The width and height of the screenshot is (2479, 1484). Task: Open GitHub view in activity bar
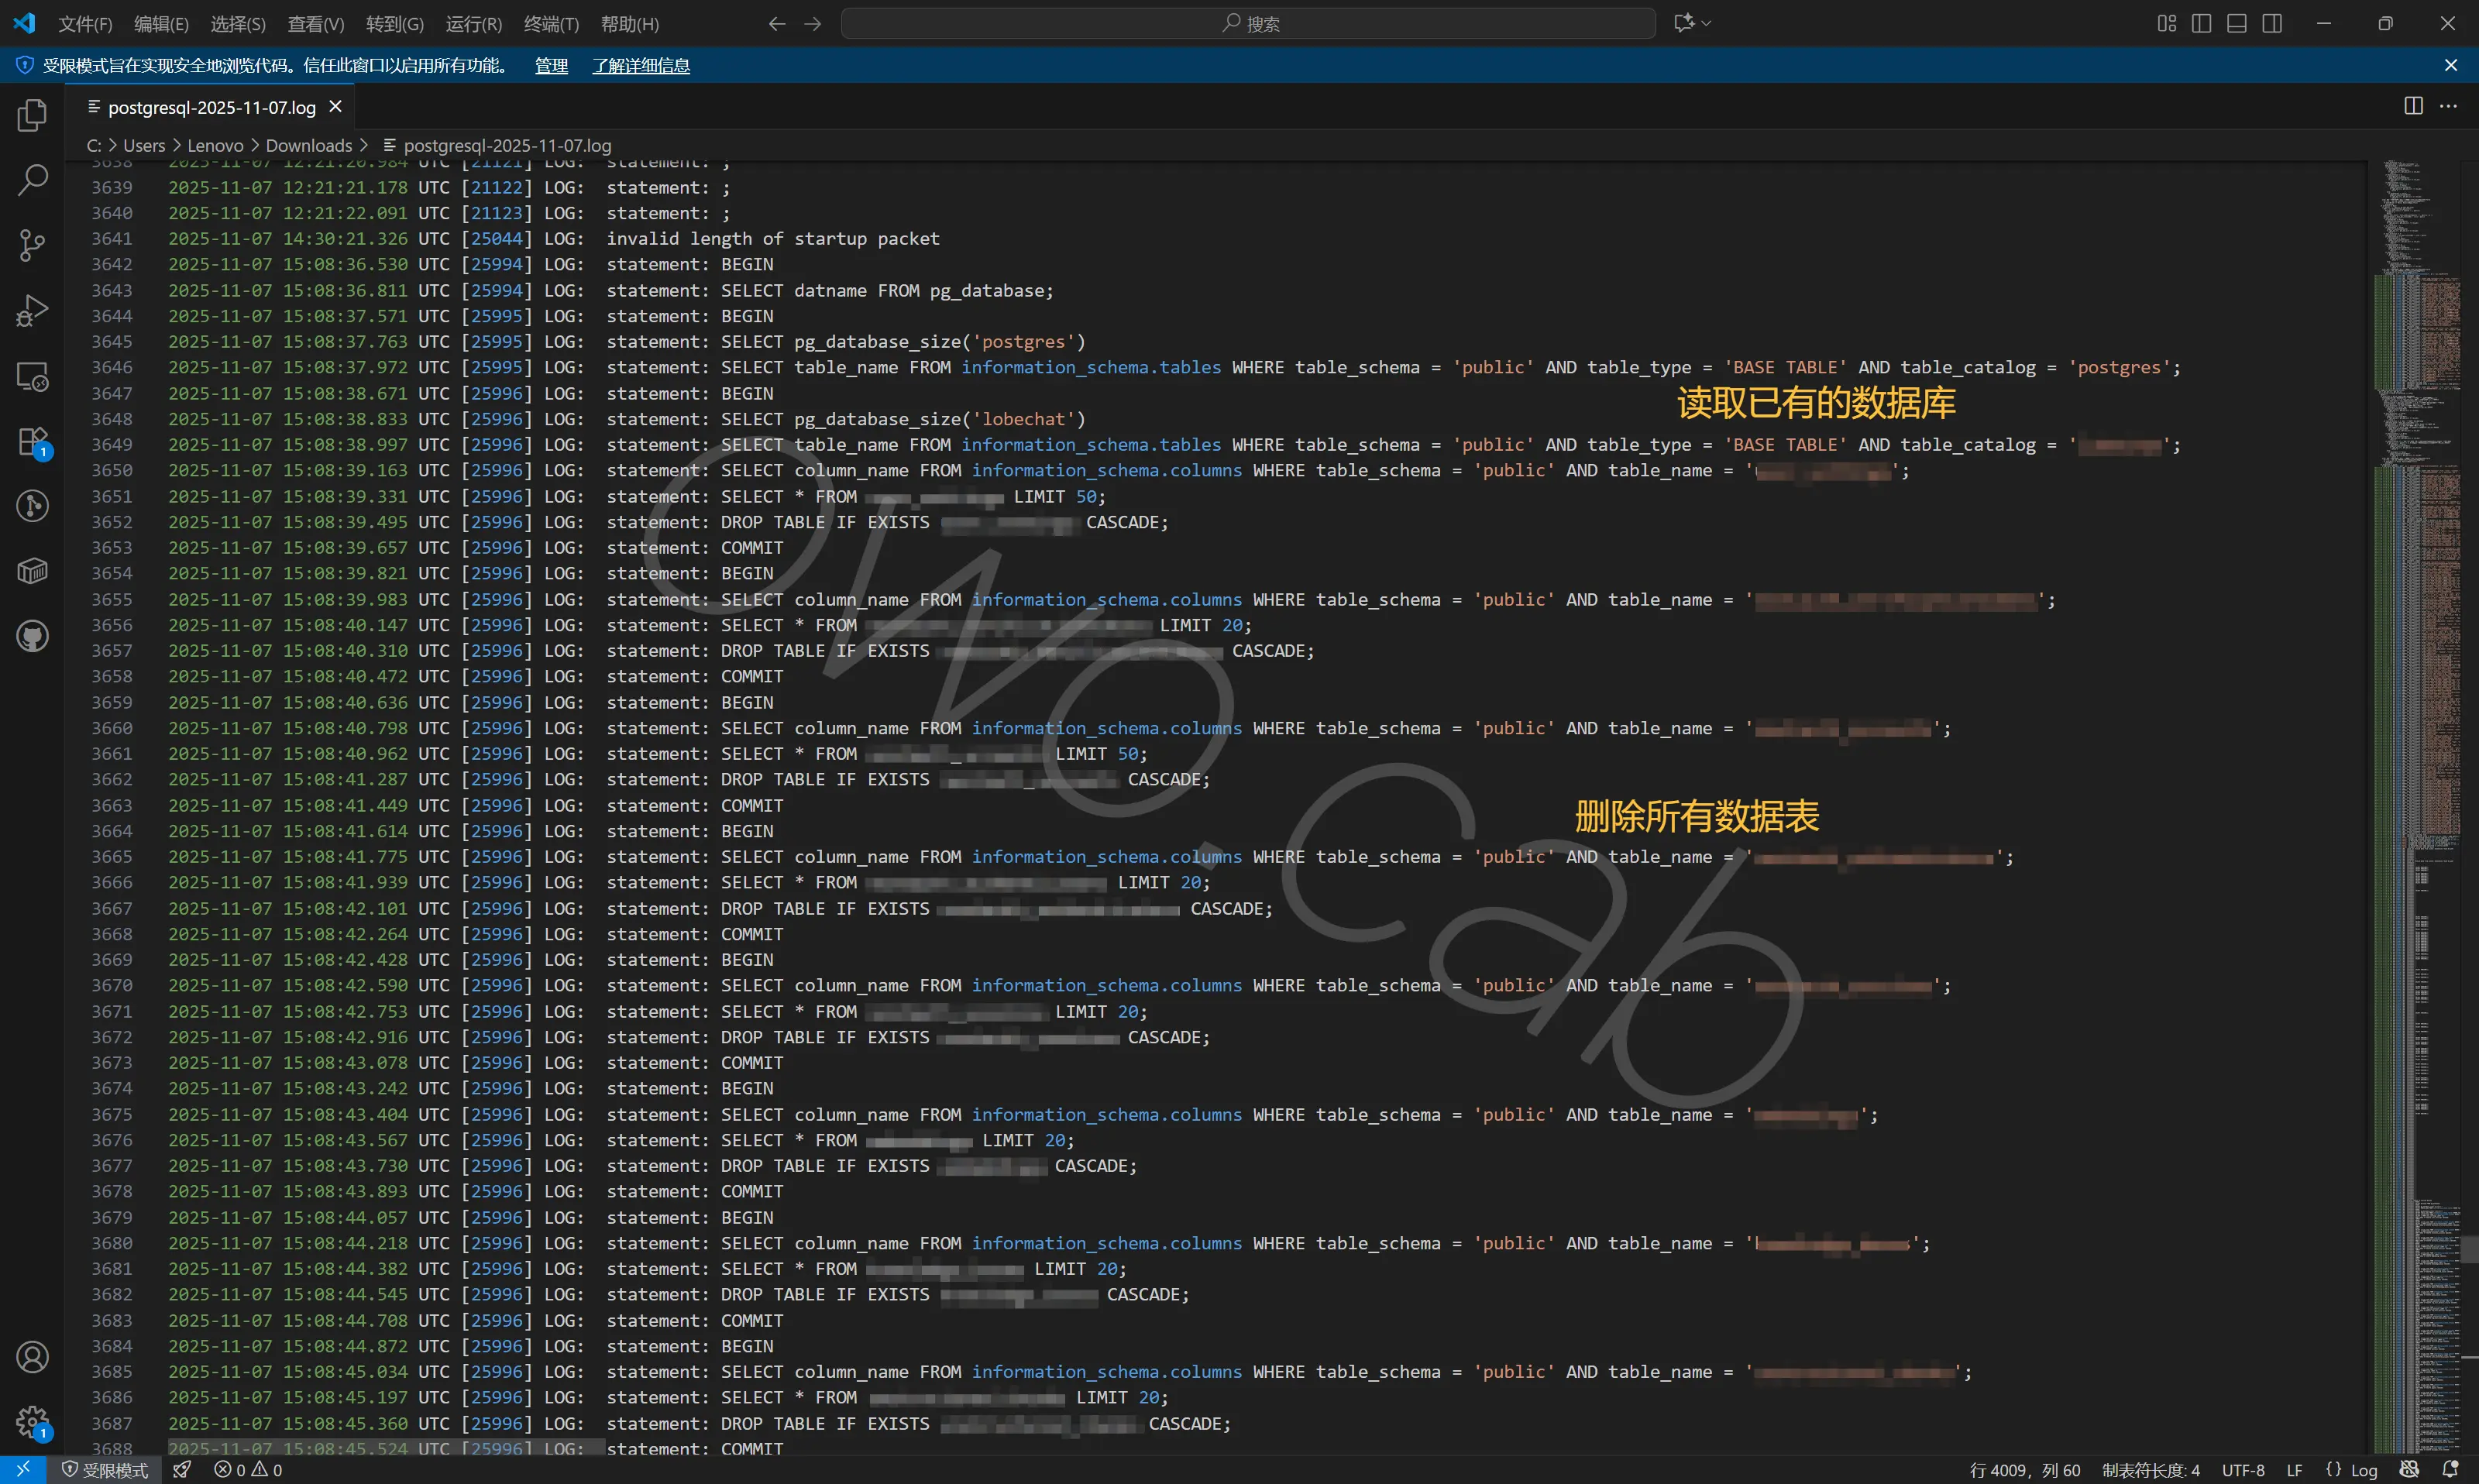click(x=32, y=636)
